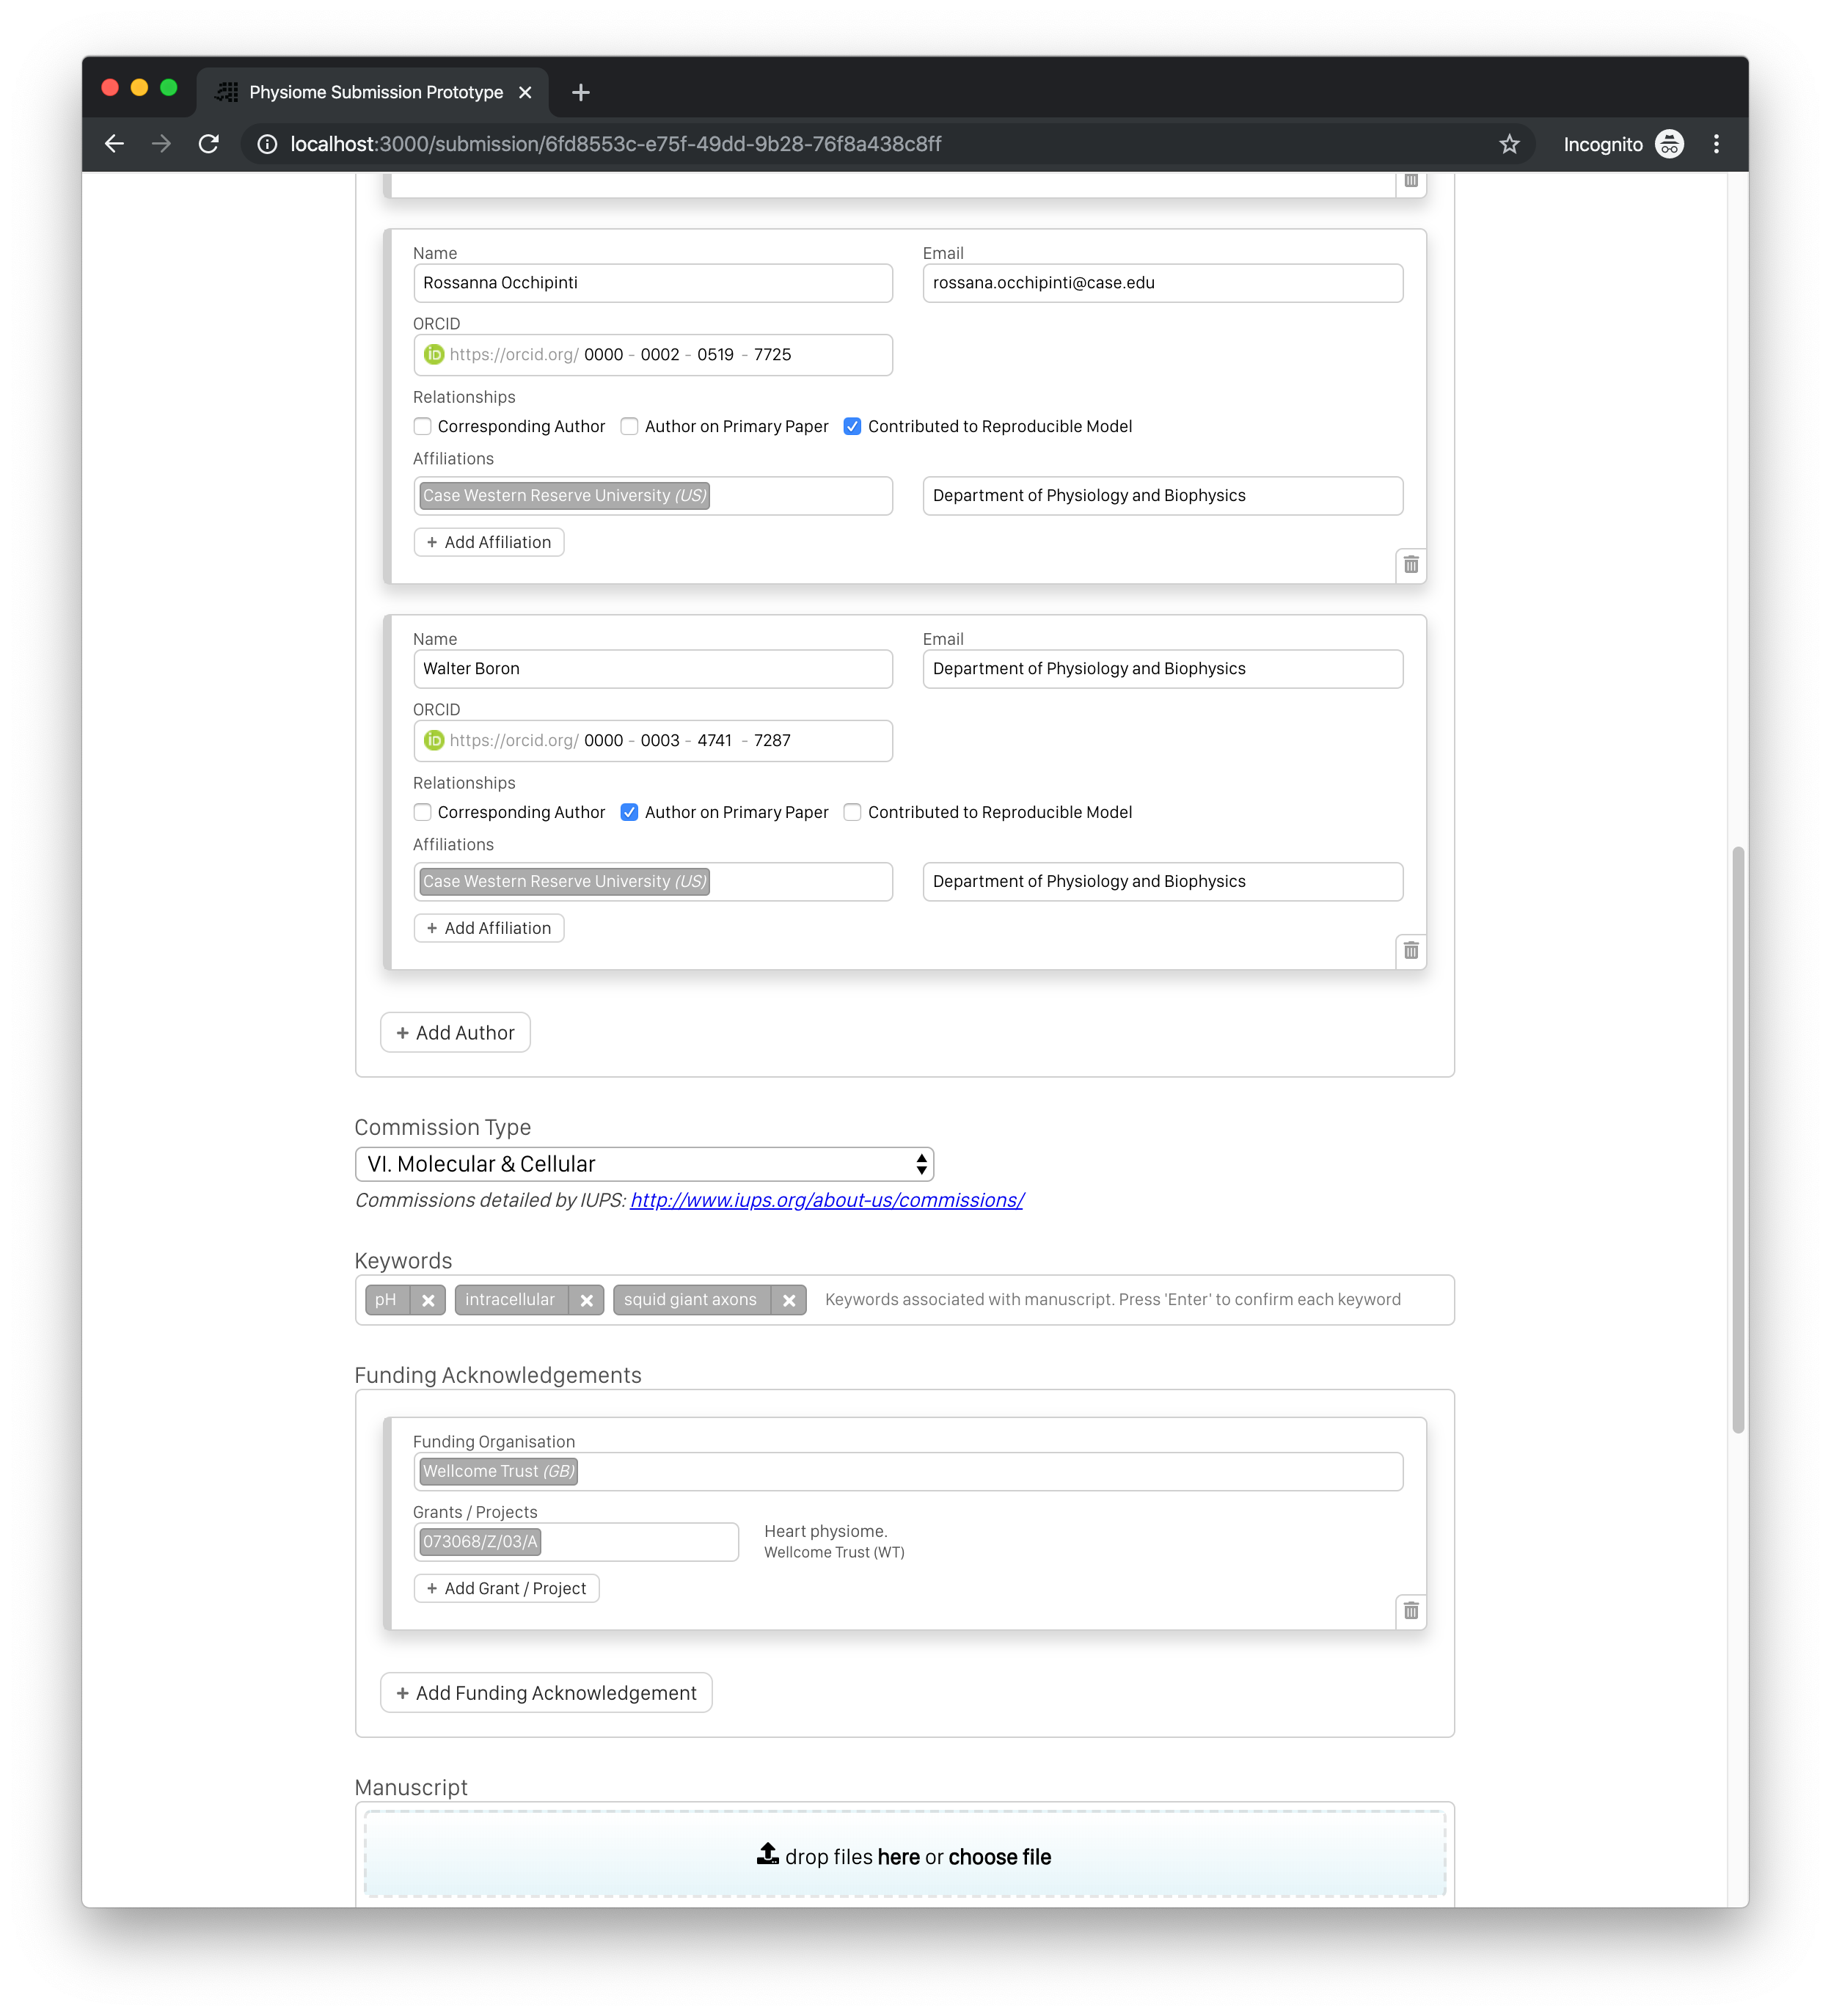Check Corresponding Author for Rossanna Occhipinti
Viewport: 1831px width, 2016px height.
pyautogui.click(x=423, y=427)
